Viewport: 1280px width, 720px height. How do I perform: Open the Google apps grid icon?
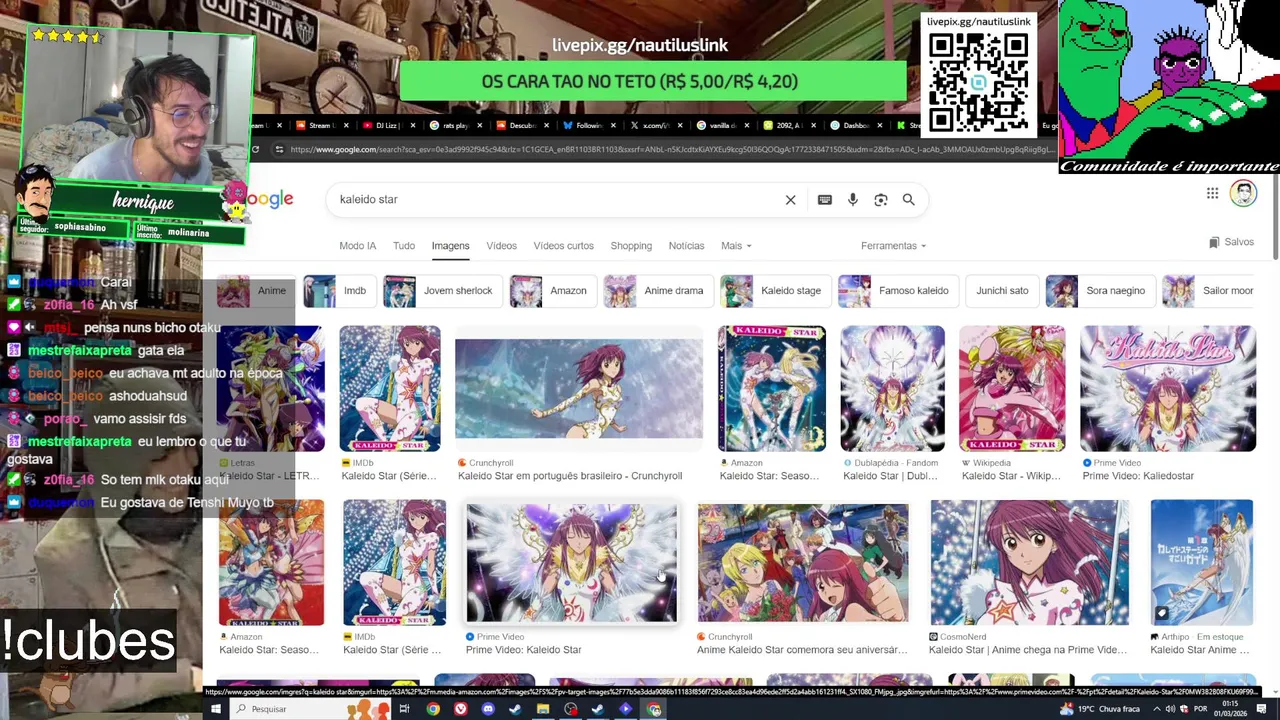point(1212,193)
